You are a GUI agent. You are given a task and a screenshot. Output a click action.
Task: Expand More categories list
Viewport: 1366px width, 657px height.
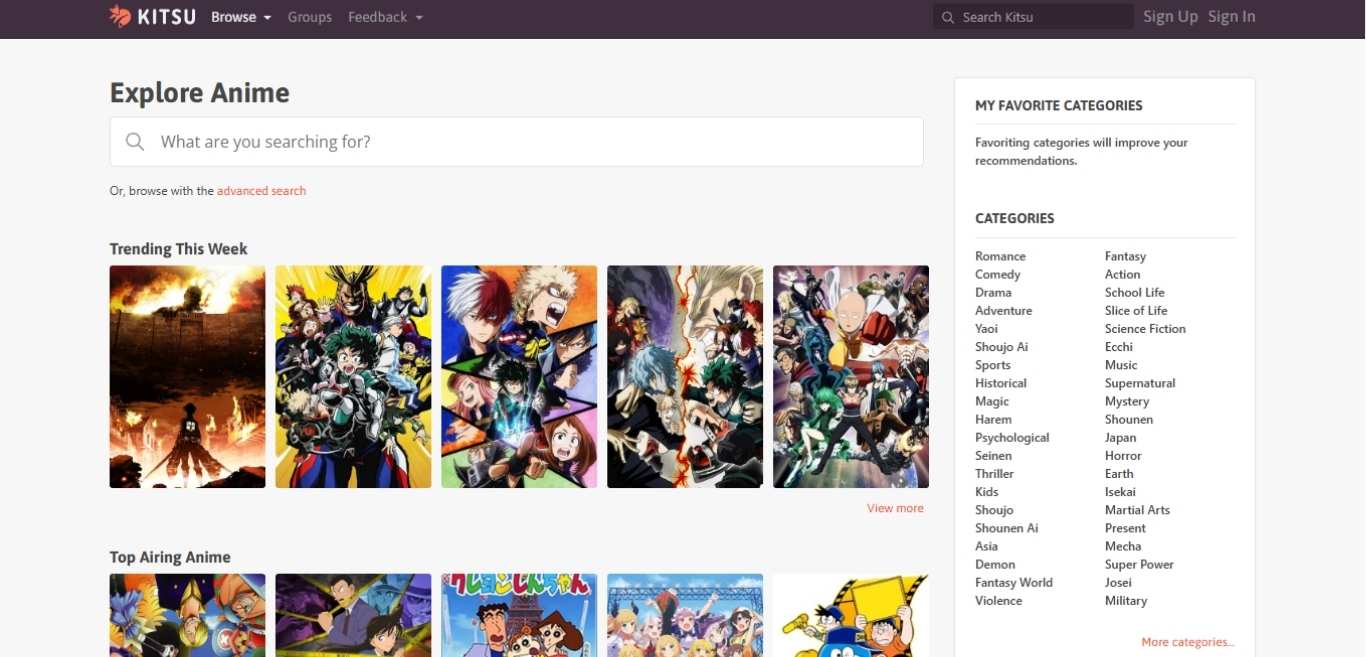(1187, 642)
